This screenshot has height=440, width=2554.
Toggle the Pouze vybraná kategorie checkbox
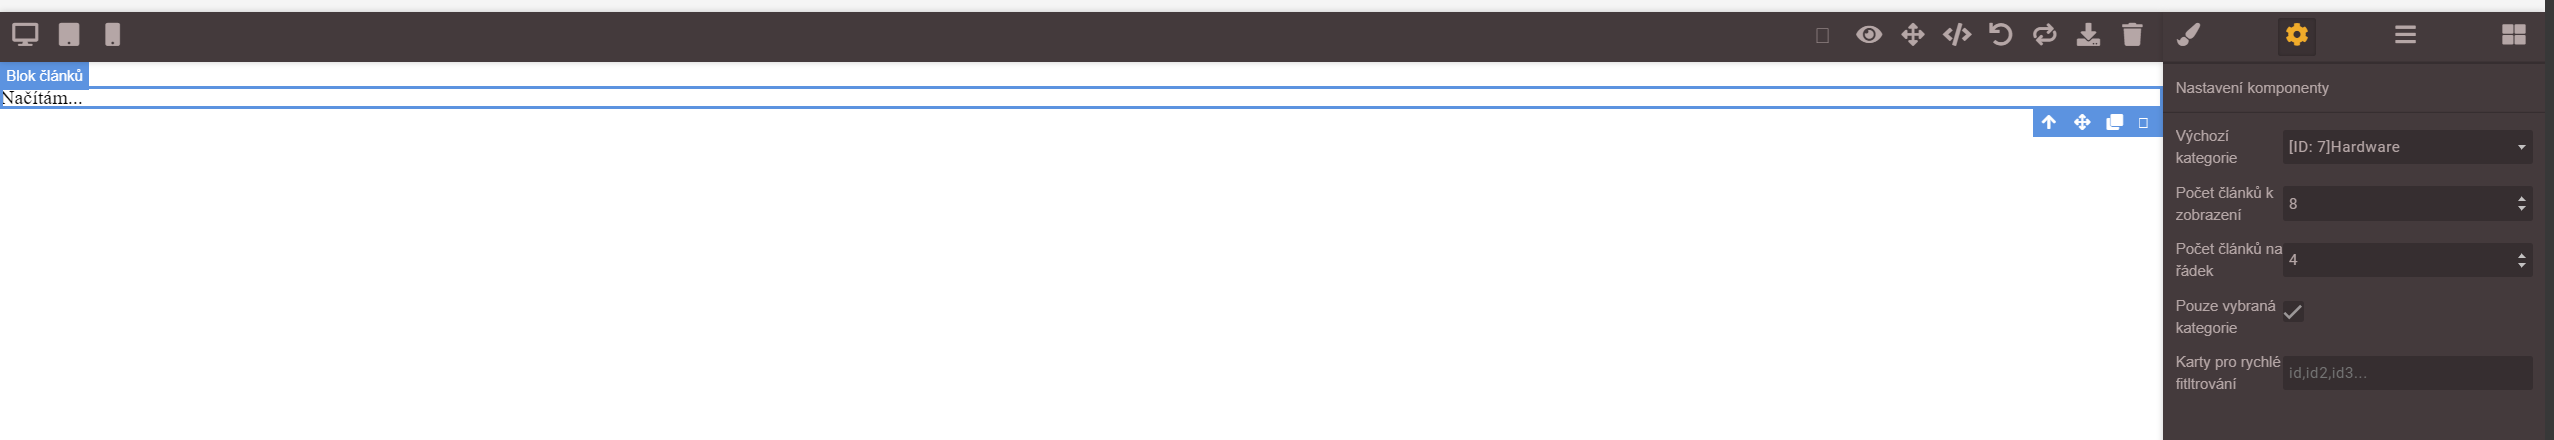click(x=2293, y=312)
